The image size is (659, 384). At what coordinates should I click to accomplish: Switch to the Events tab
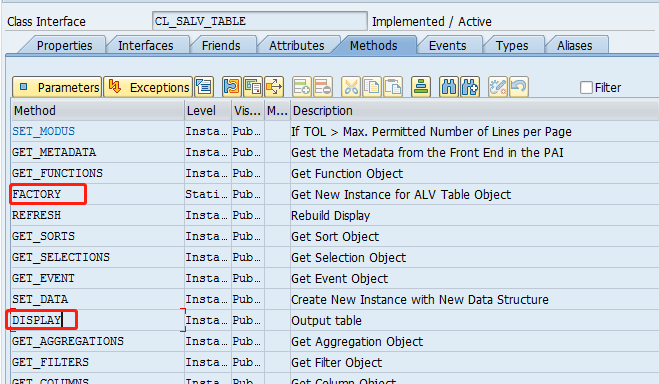[448, 45]
